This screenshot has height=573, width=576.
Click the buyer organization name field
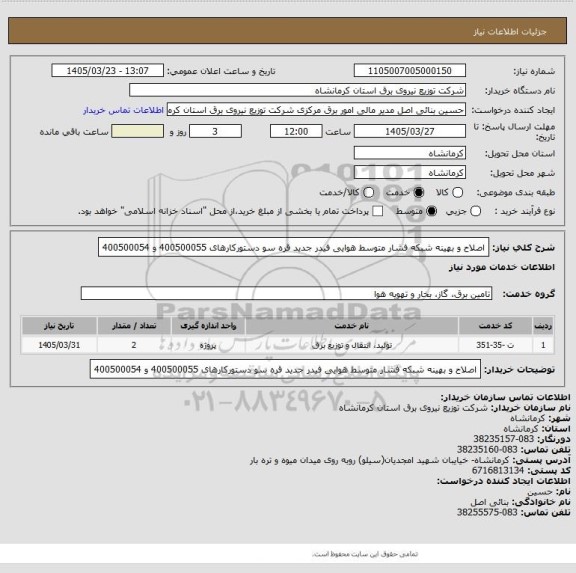pyautogui.click(x=298, y=90)
